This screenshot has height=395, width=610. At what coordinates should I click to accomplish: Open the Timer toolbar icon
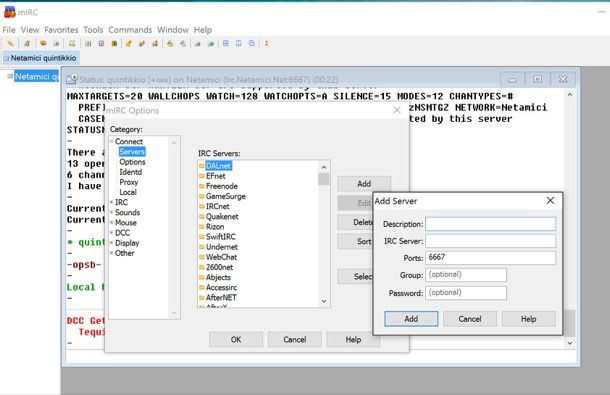point(101,44)
